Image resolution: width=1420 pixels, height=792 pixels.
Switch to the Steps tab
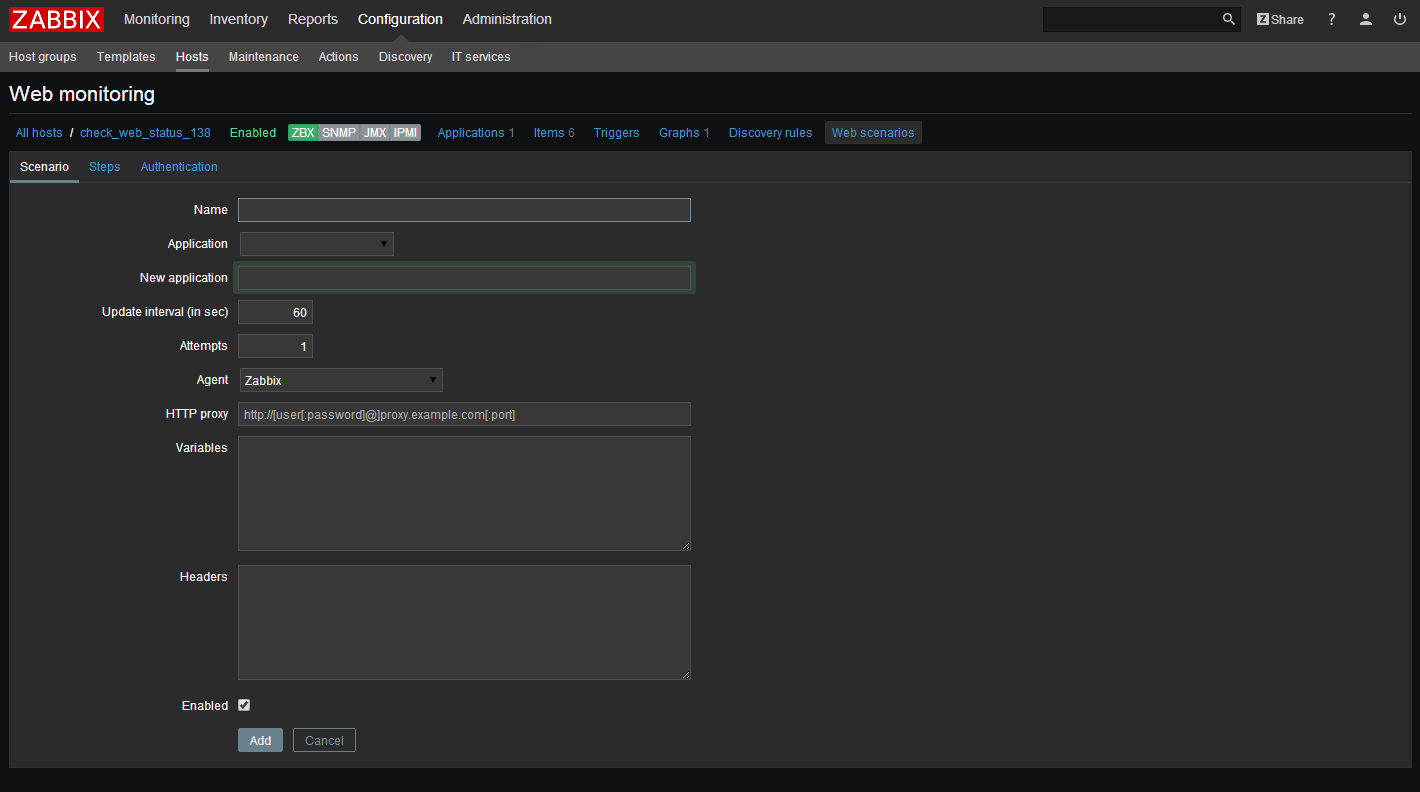click(x=105, y=167)
